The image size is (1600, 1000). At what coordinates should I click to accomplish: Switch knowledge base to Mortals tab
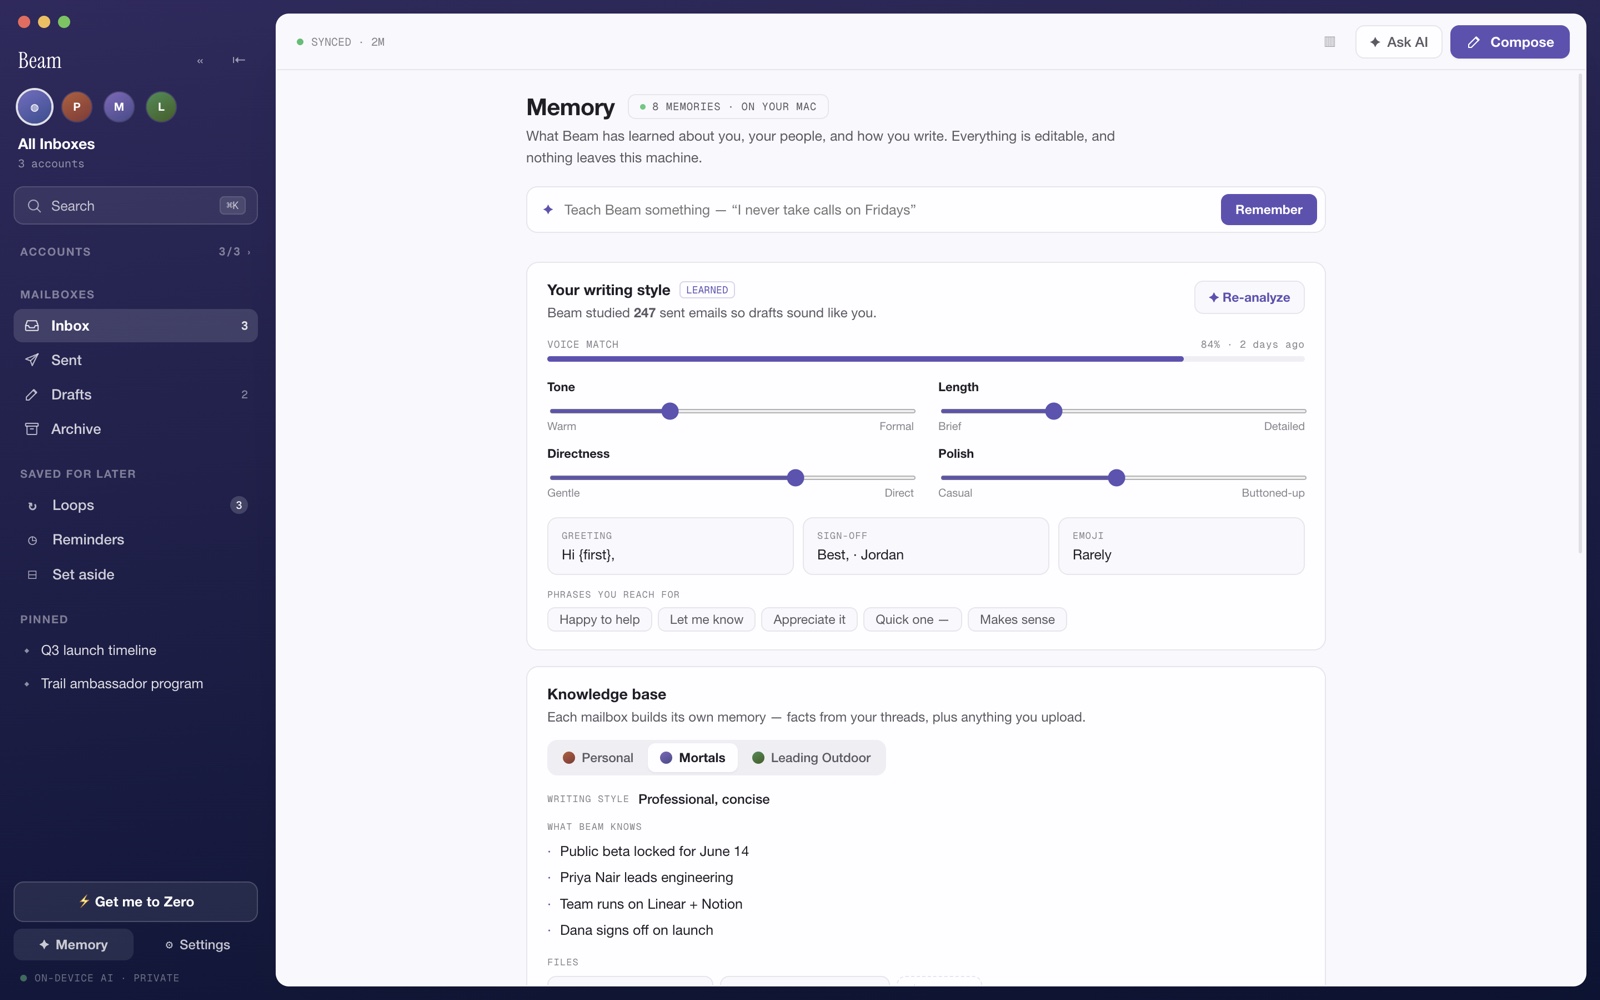(693, 758)
